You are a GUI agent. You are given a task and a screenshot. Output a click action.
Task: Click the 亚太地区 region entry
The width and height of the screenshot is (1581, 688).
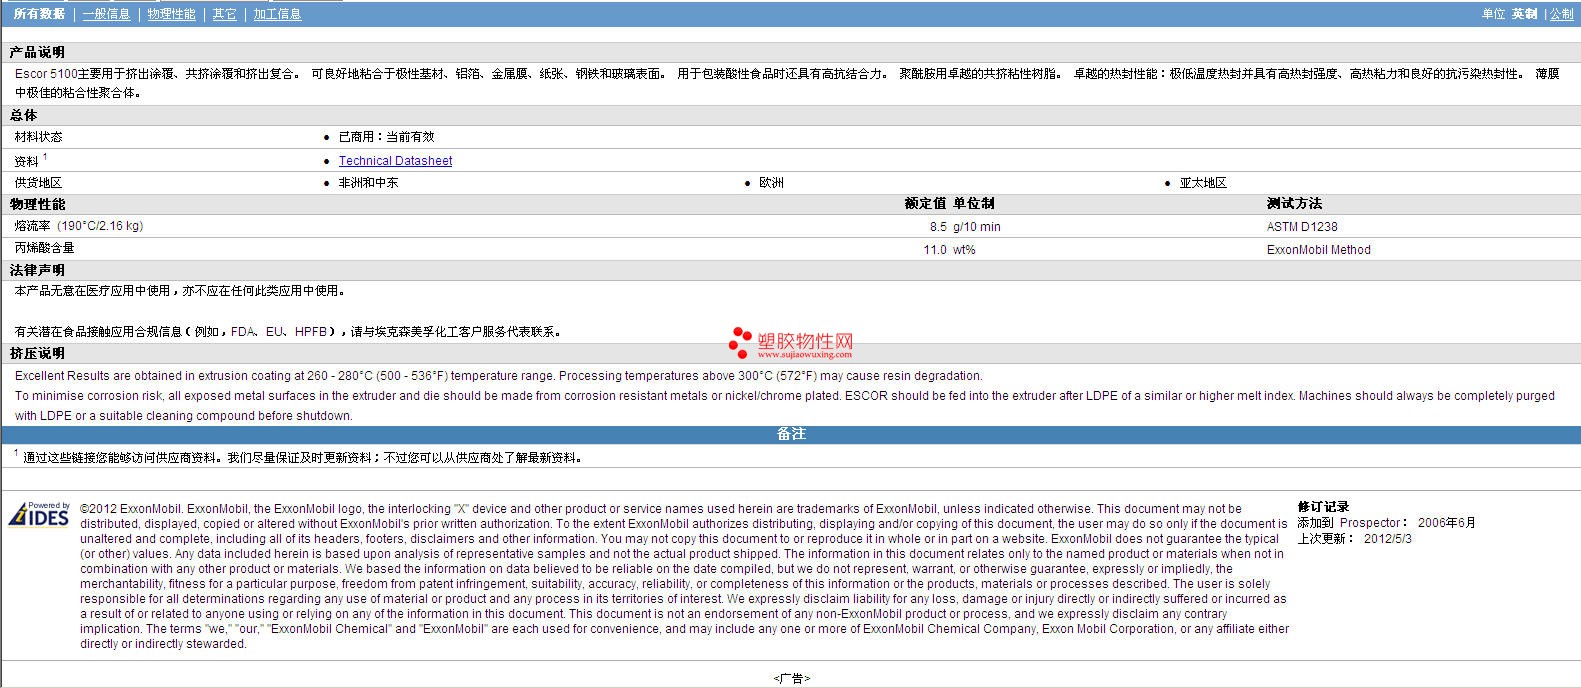click(1203, 183)
